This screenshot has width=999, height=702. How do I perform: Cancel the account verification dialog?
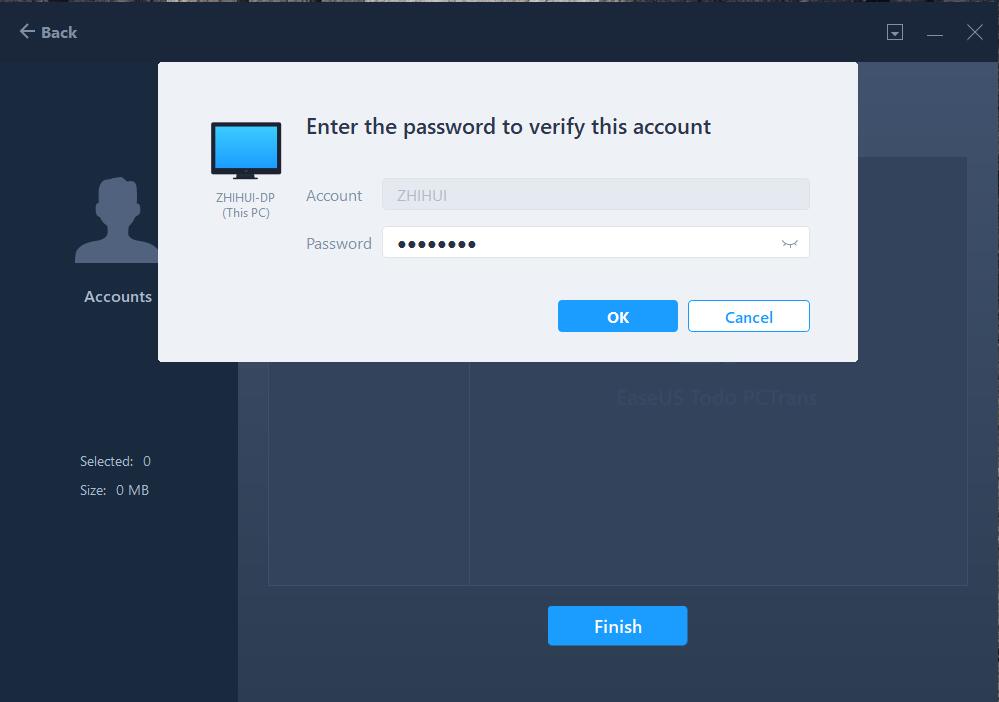749,317
